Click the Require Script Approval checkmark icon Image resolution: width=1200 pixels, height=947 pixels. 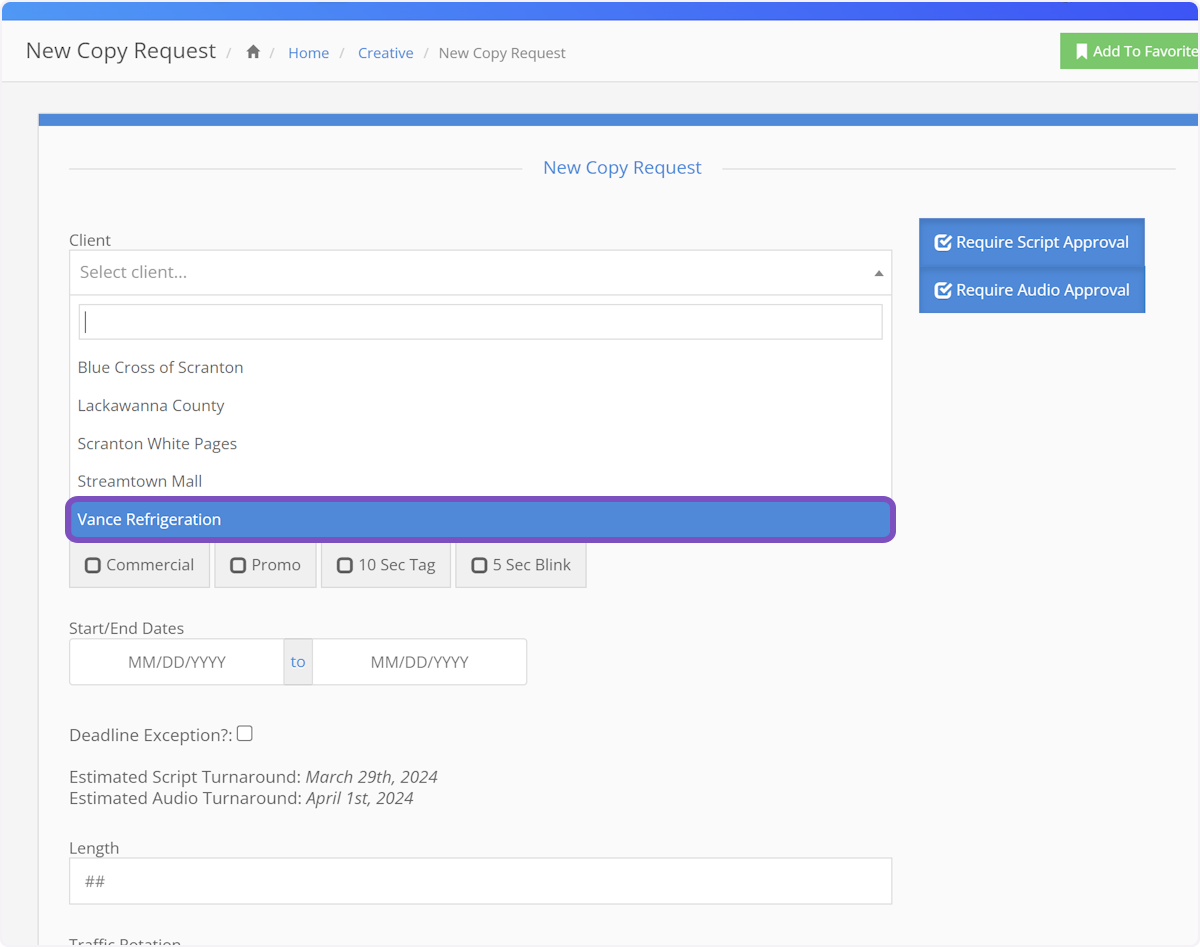(x=942, y=243)
